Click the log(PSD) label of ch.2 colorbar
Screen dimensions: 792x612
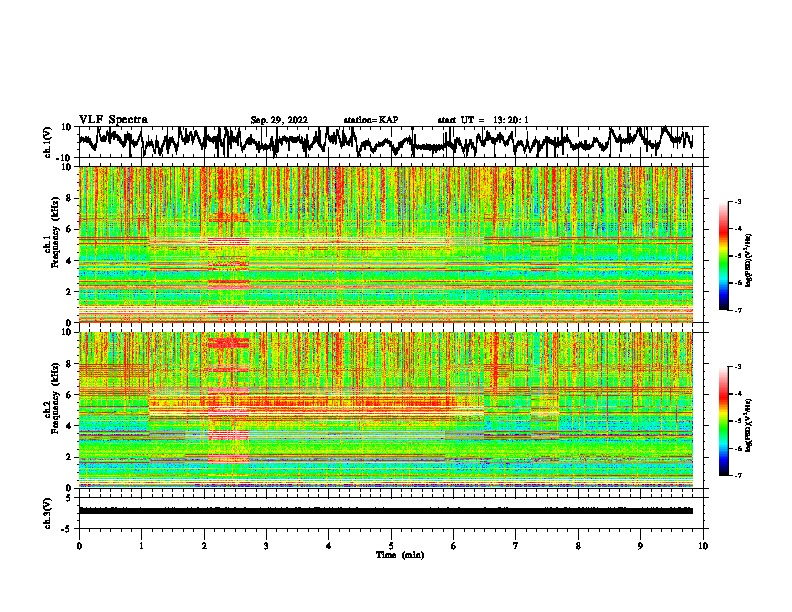pyautogui.click(x=749, y=425)
